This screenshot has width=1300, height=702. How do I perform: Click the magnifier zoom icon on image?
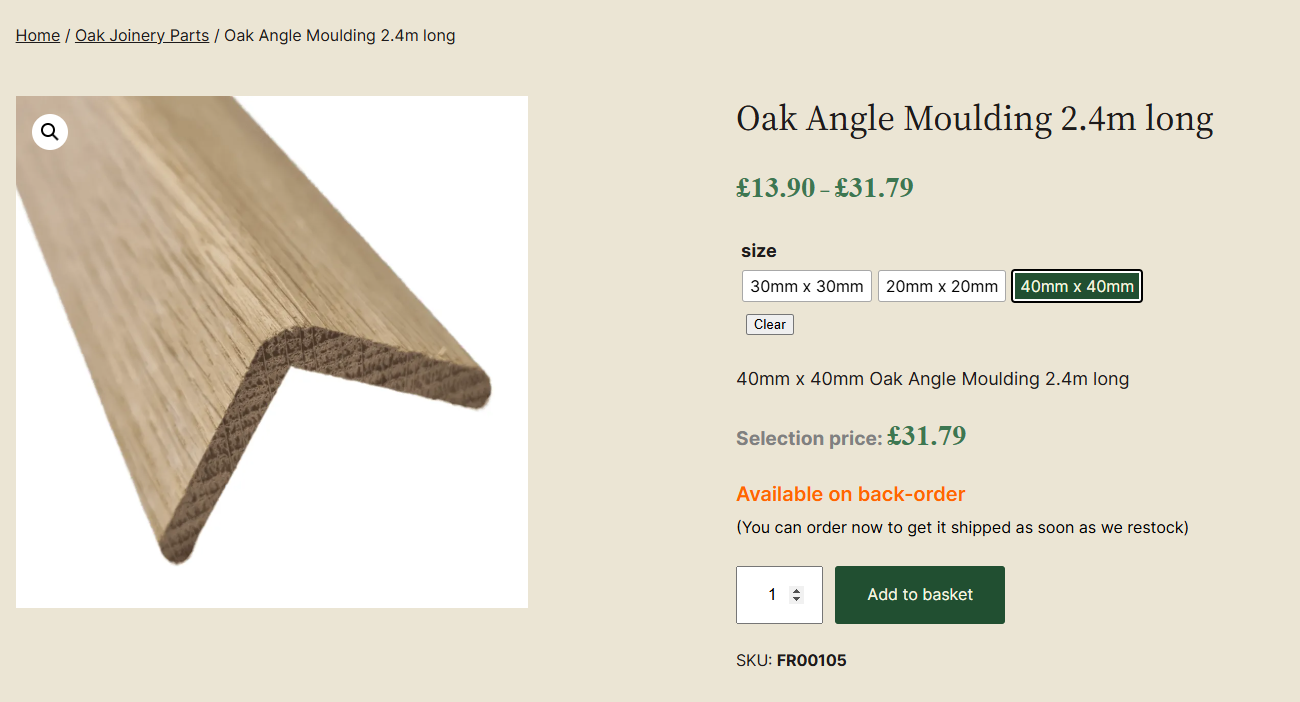(50, 132)
